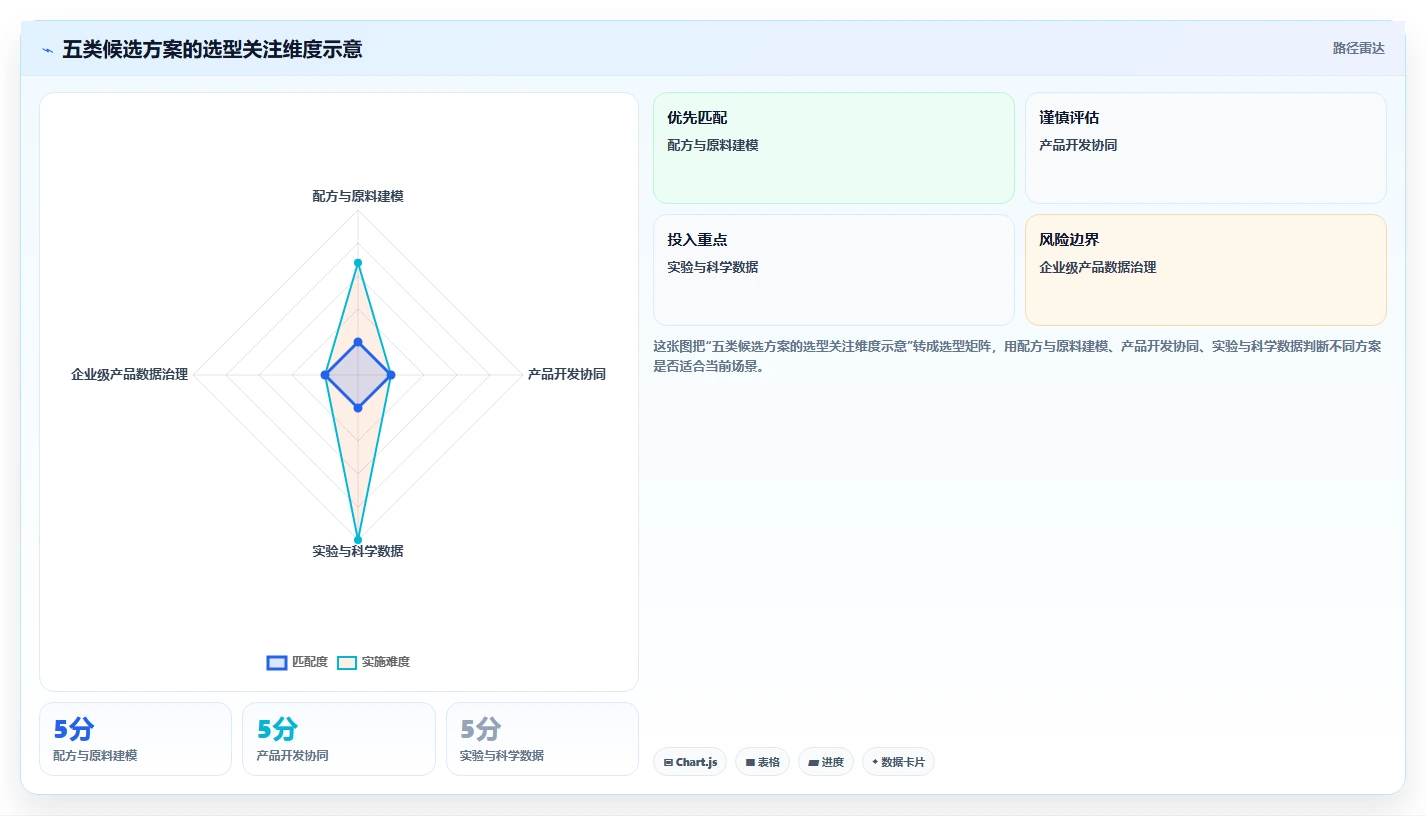Click the 五类候选方案的选型关注维度示意 title
The height and width of the screenshot is (816, 1426).
212,49
